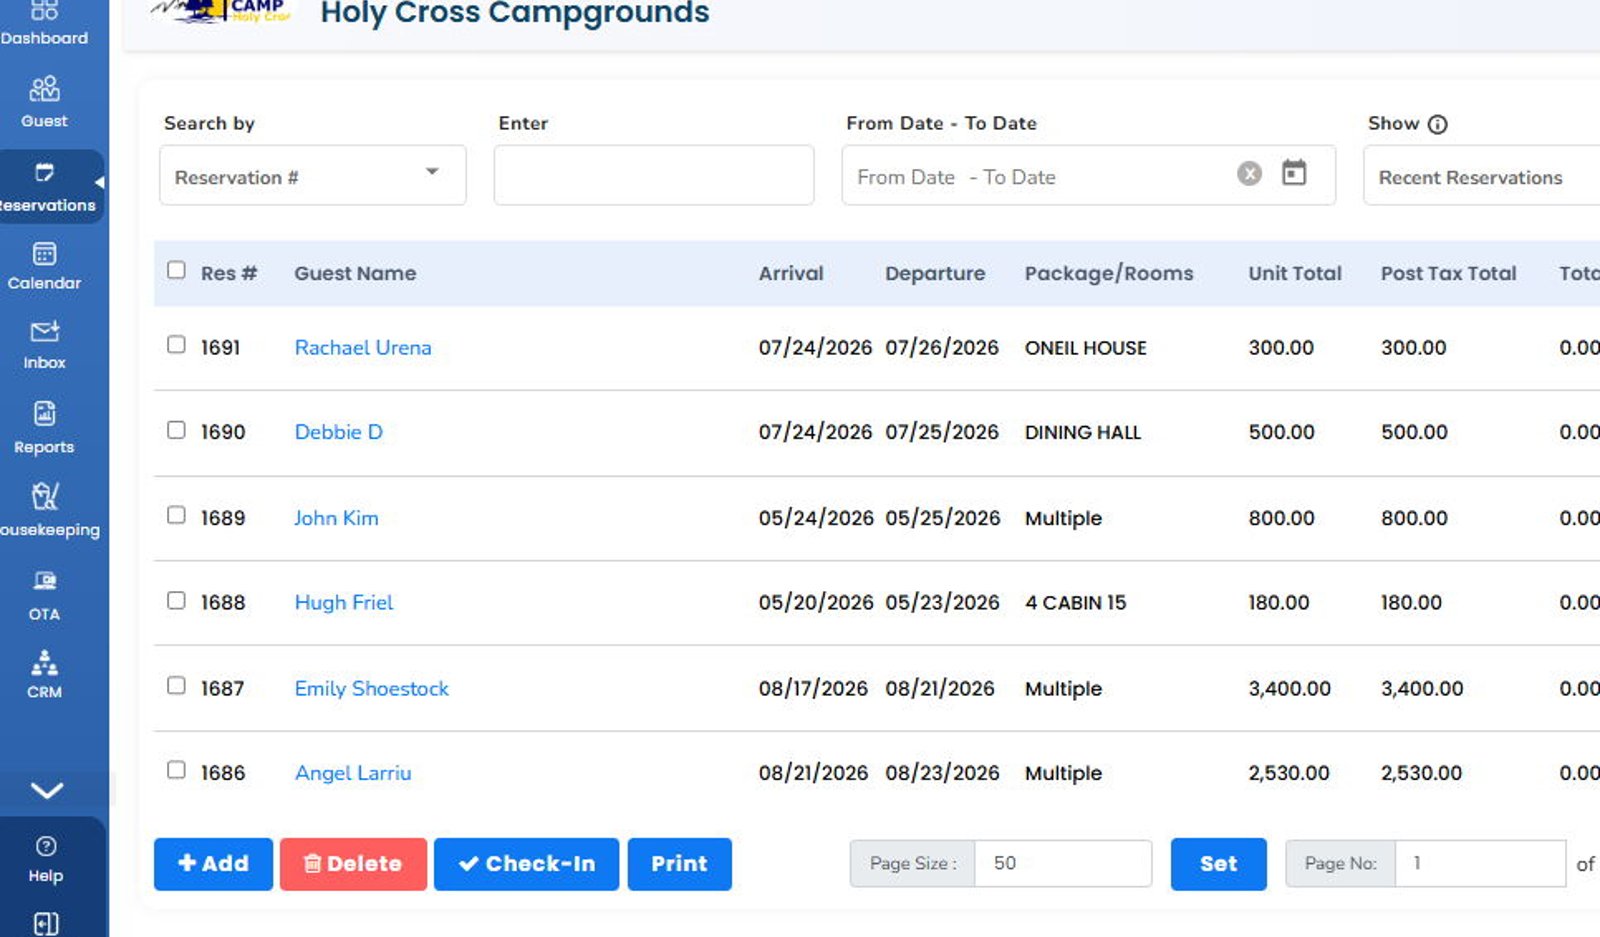Open the Reports sidebar icon
The width and height of the screenshot is (1600, 937).
coord(44,413)
